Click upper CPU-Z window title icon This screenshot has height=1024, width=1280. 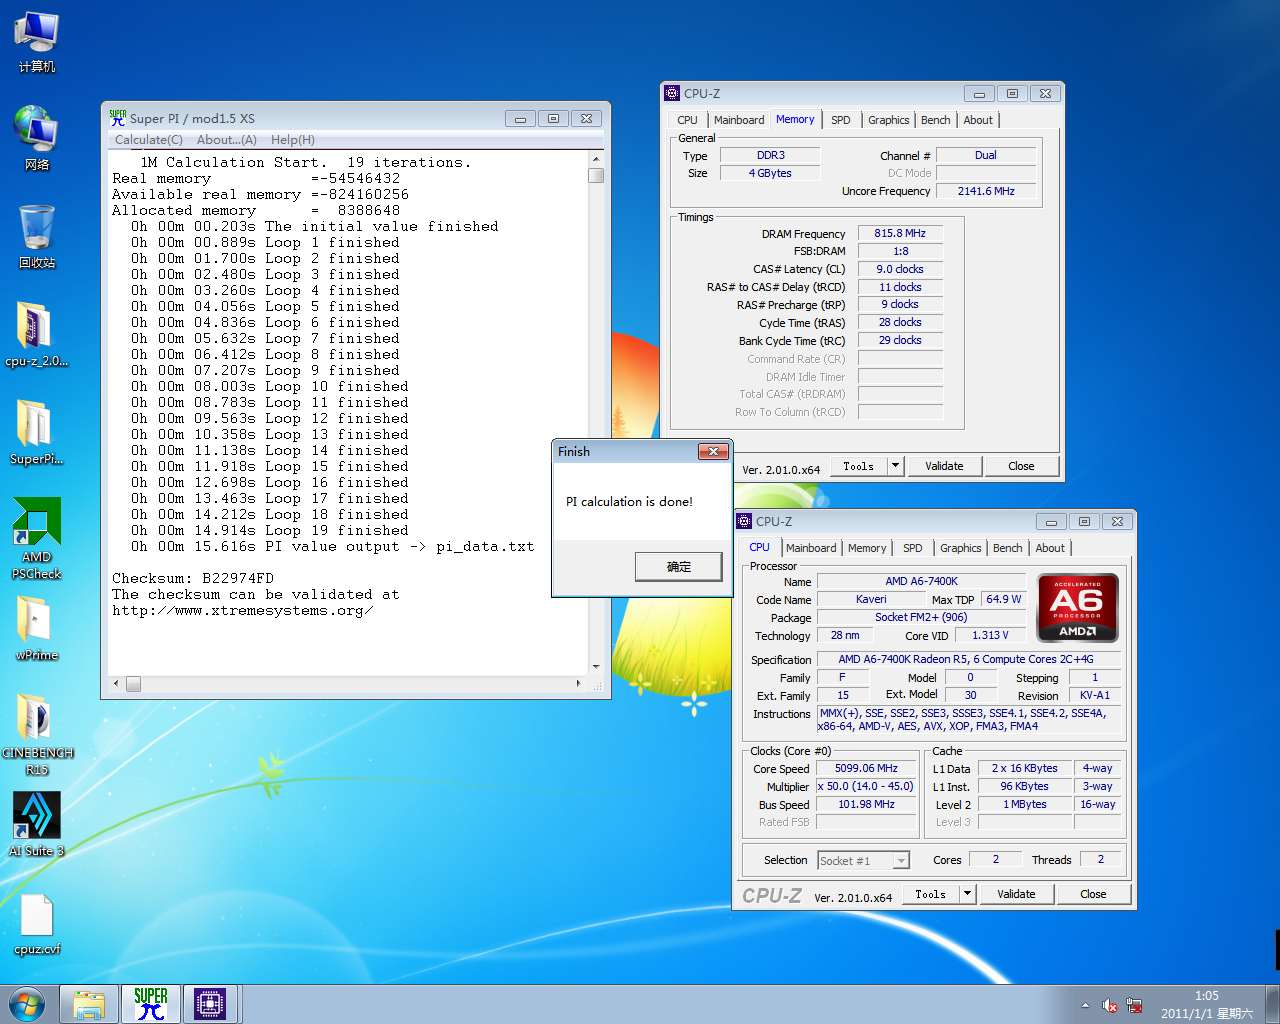coord(672,93)
